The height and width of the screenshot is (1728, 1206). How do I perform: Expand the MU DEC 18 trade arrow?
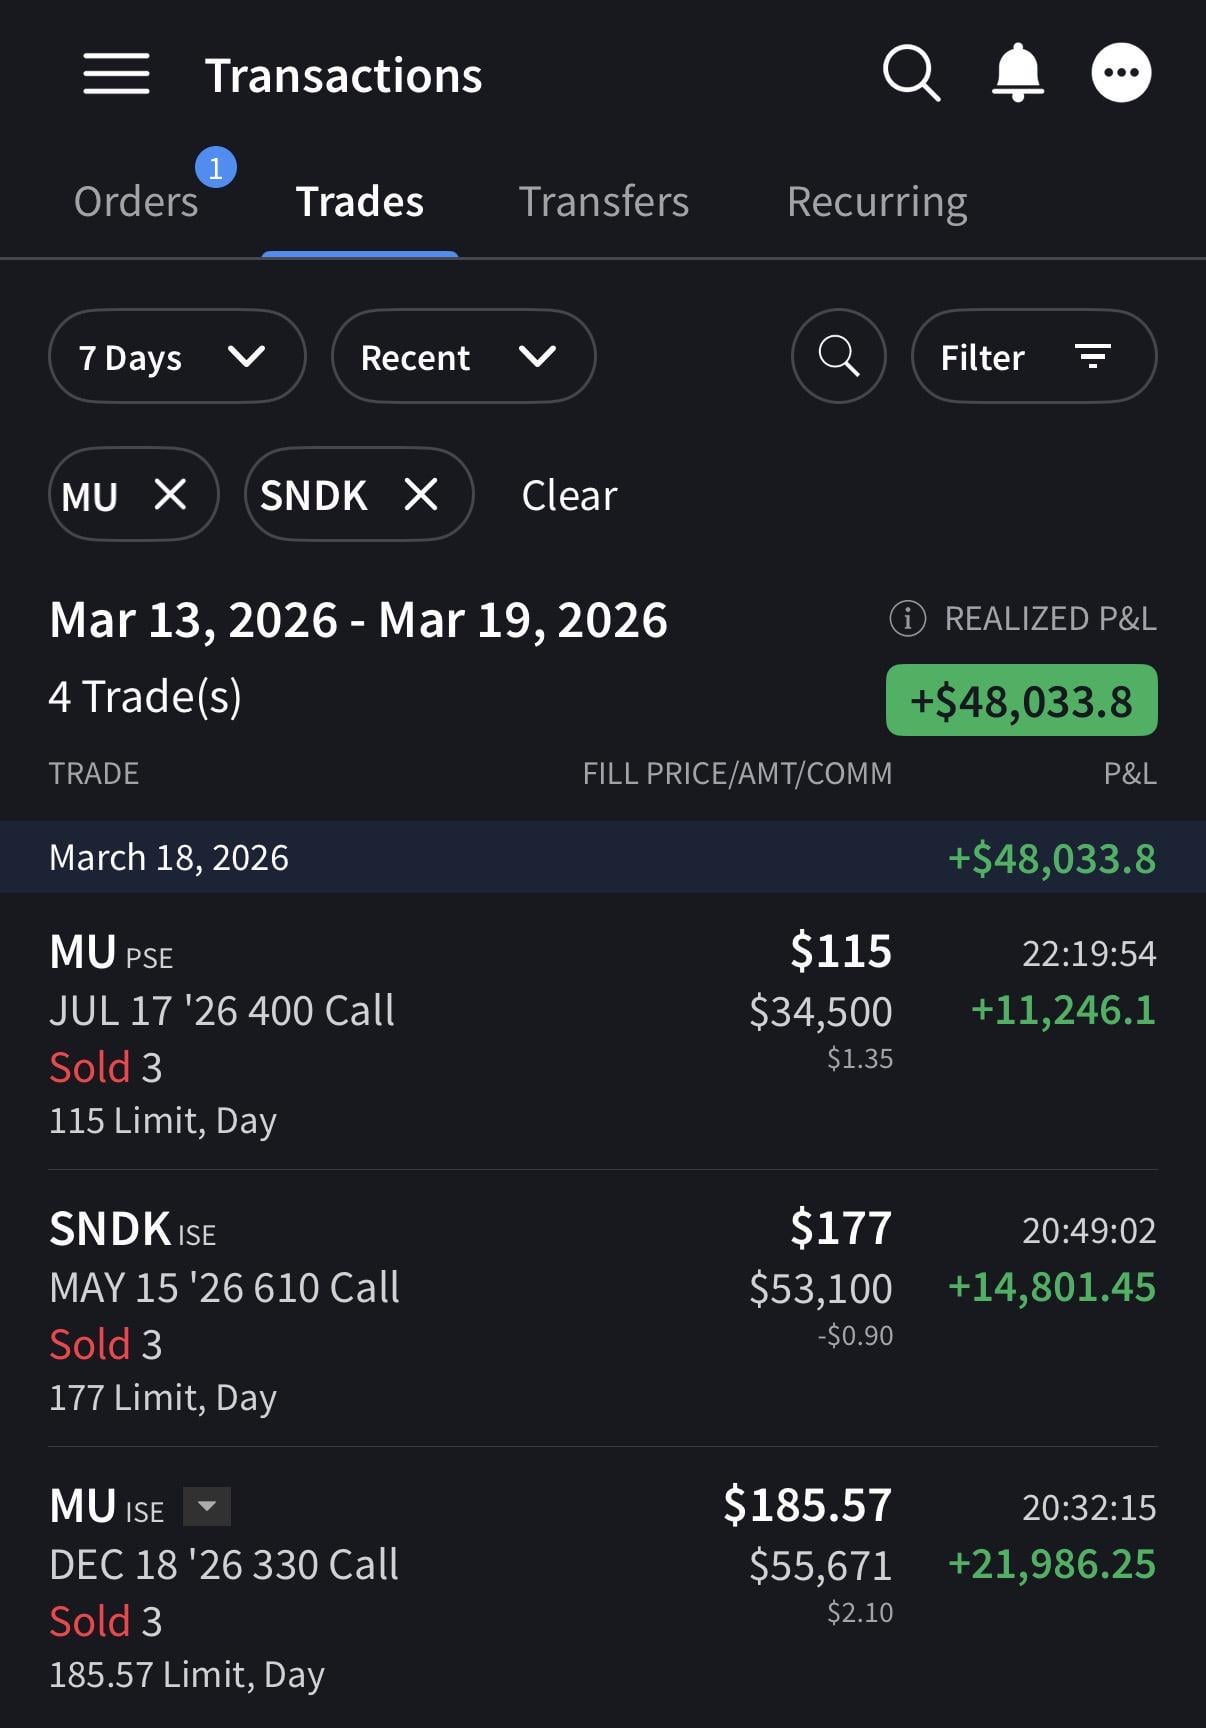point(207,1506)
